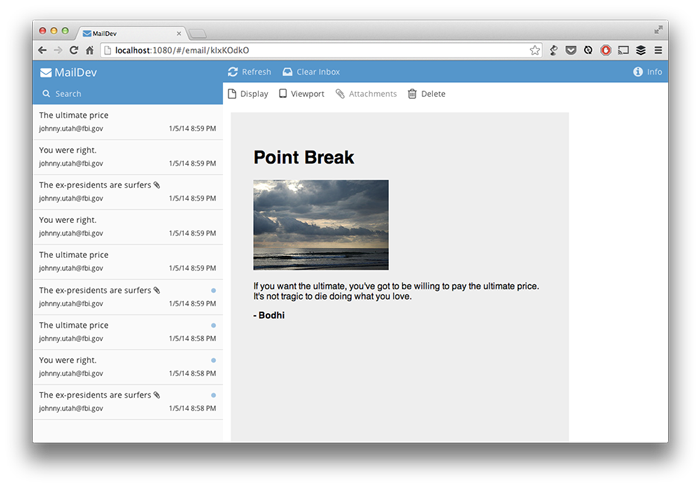Bookmark page with the star icon
The height and width of the screenshot is (487, 700).
[x=534, y=50]
